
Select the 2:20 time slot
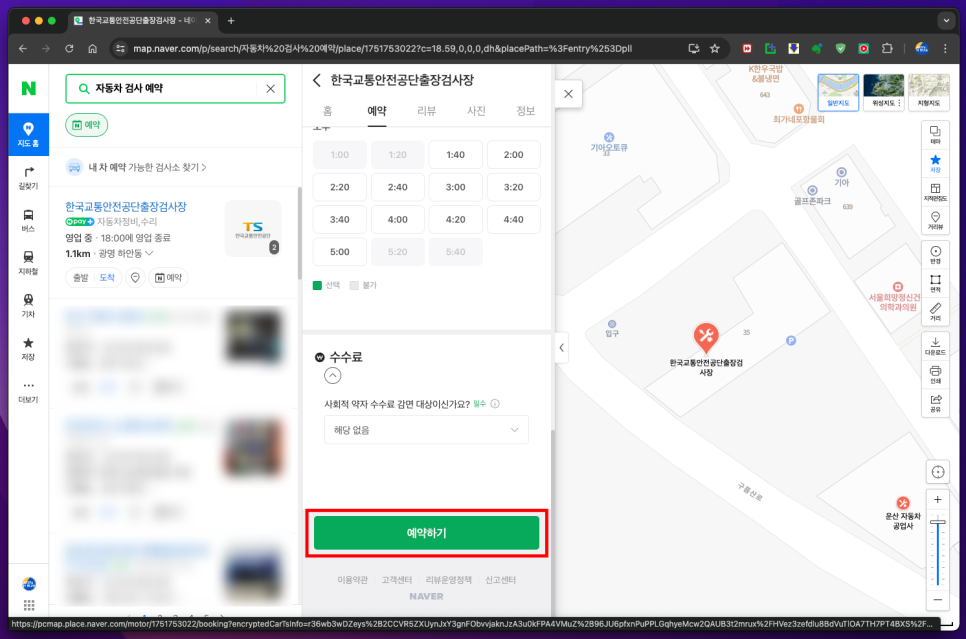click(339, 187)
